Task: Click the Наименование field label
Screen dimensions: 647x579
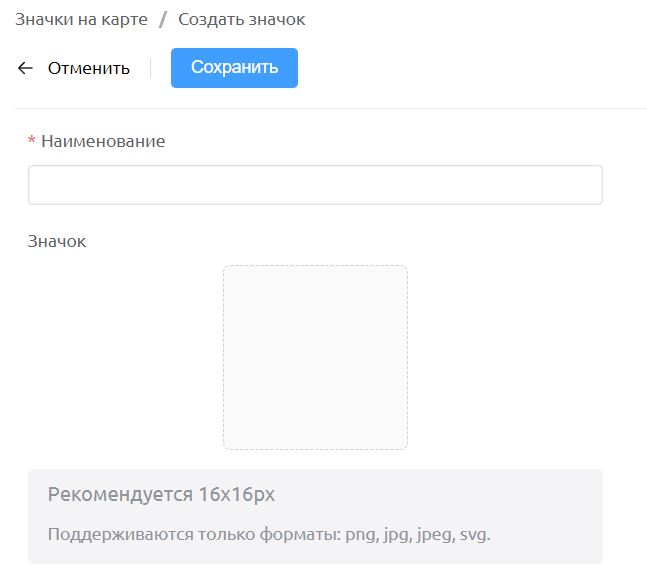Action: (103, 141)
